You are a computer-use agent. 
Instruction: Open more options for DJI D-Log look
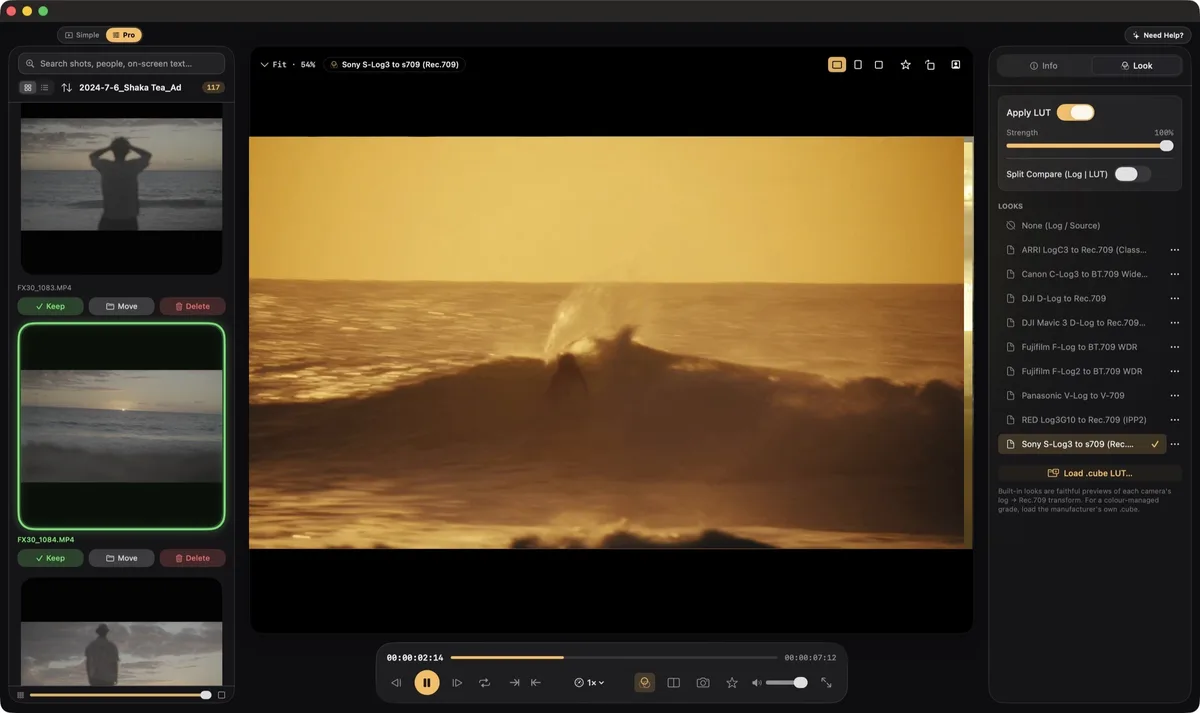(1175, 298)
